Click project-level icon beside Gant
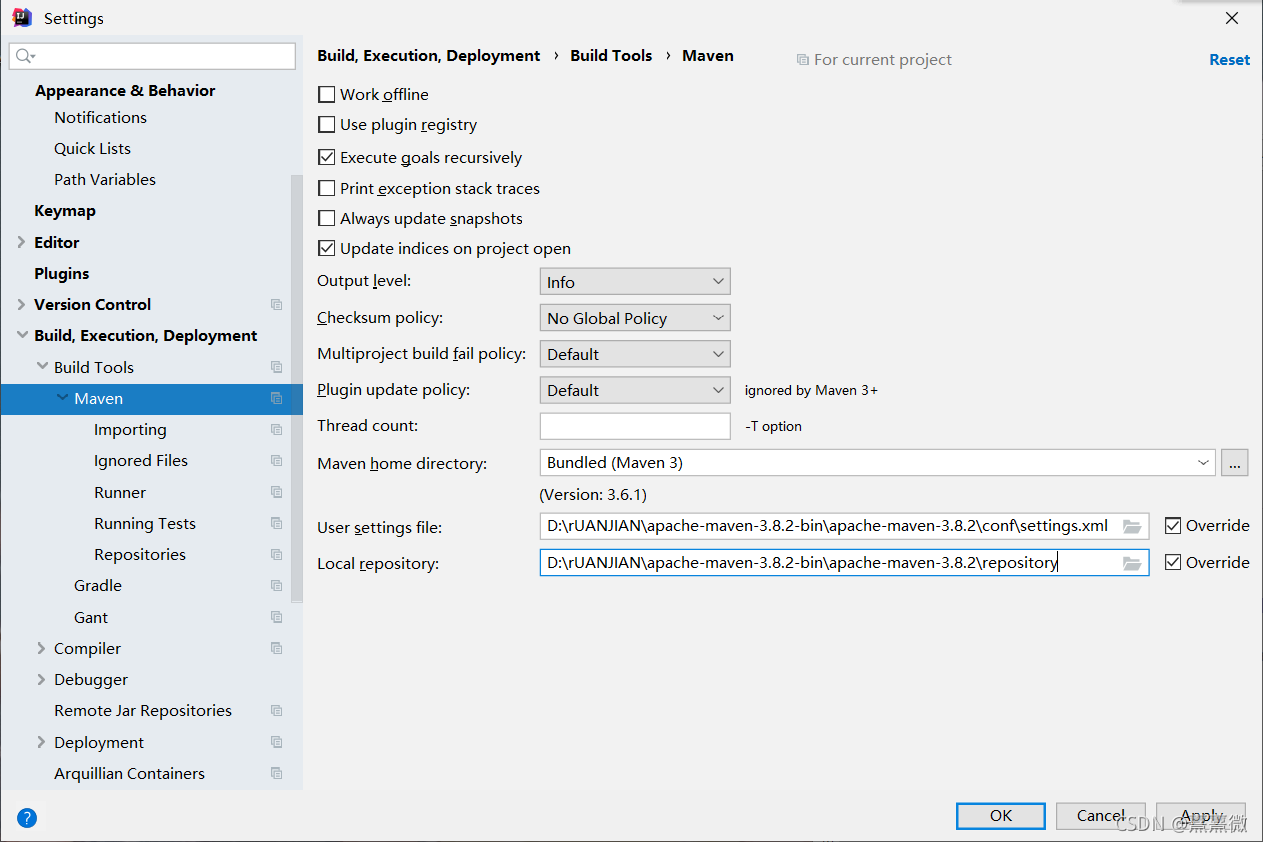This screenshot has width=1263, height=842. point(277,617)
